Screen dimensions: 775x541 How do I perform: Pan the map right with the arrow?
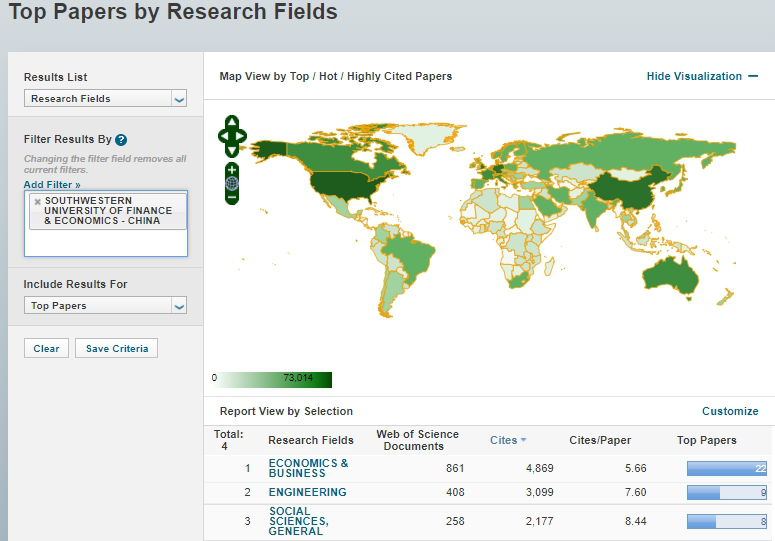point(241,135)
